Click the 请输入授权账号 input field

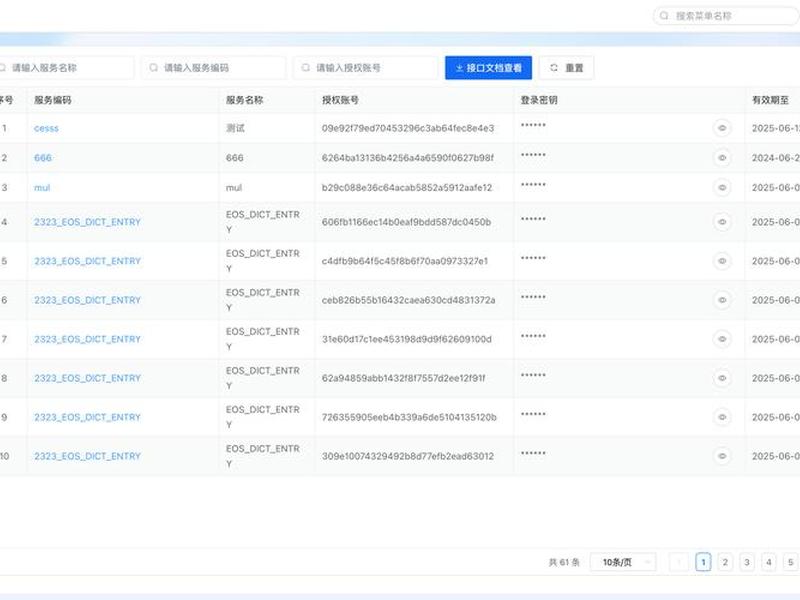[365, 68]
